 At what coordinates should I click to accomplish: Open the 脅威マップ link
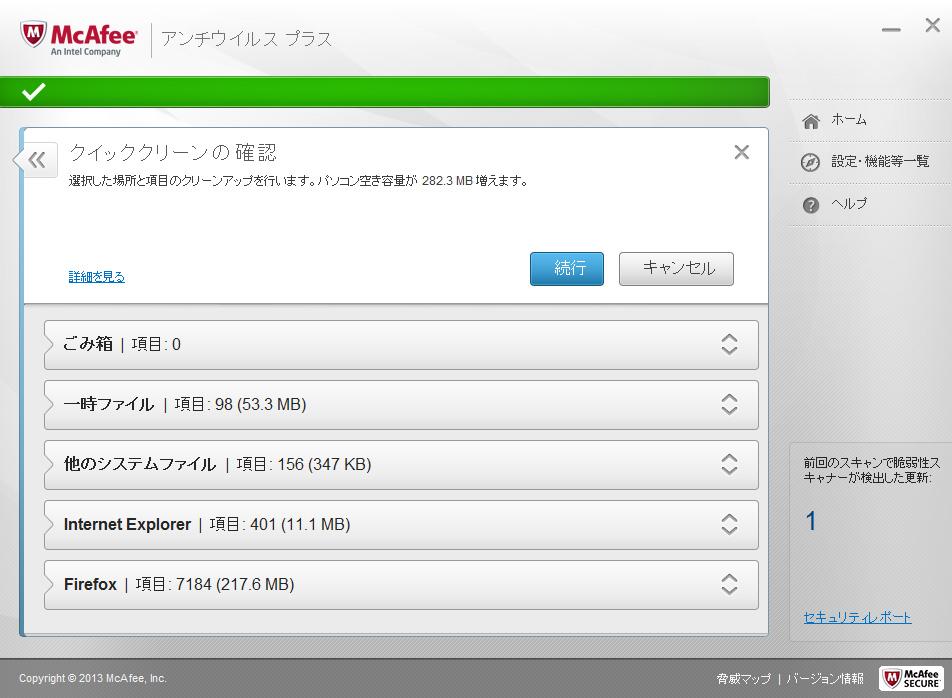[x=743, y=679]
